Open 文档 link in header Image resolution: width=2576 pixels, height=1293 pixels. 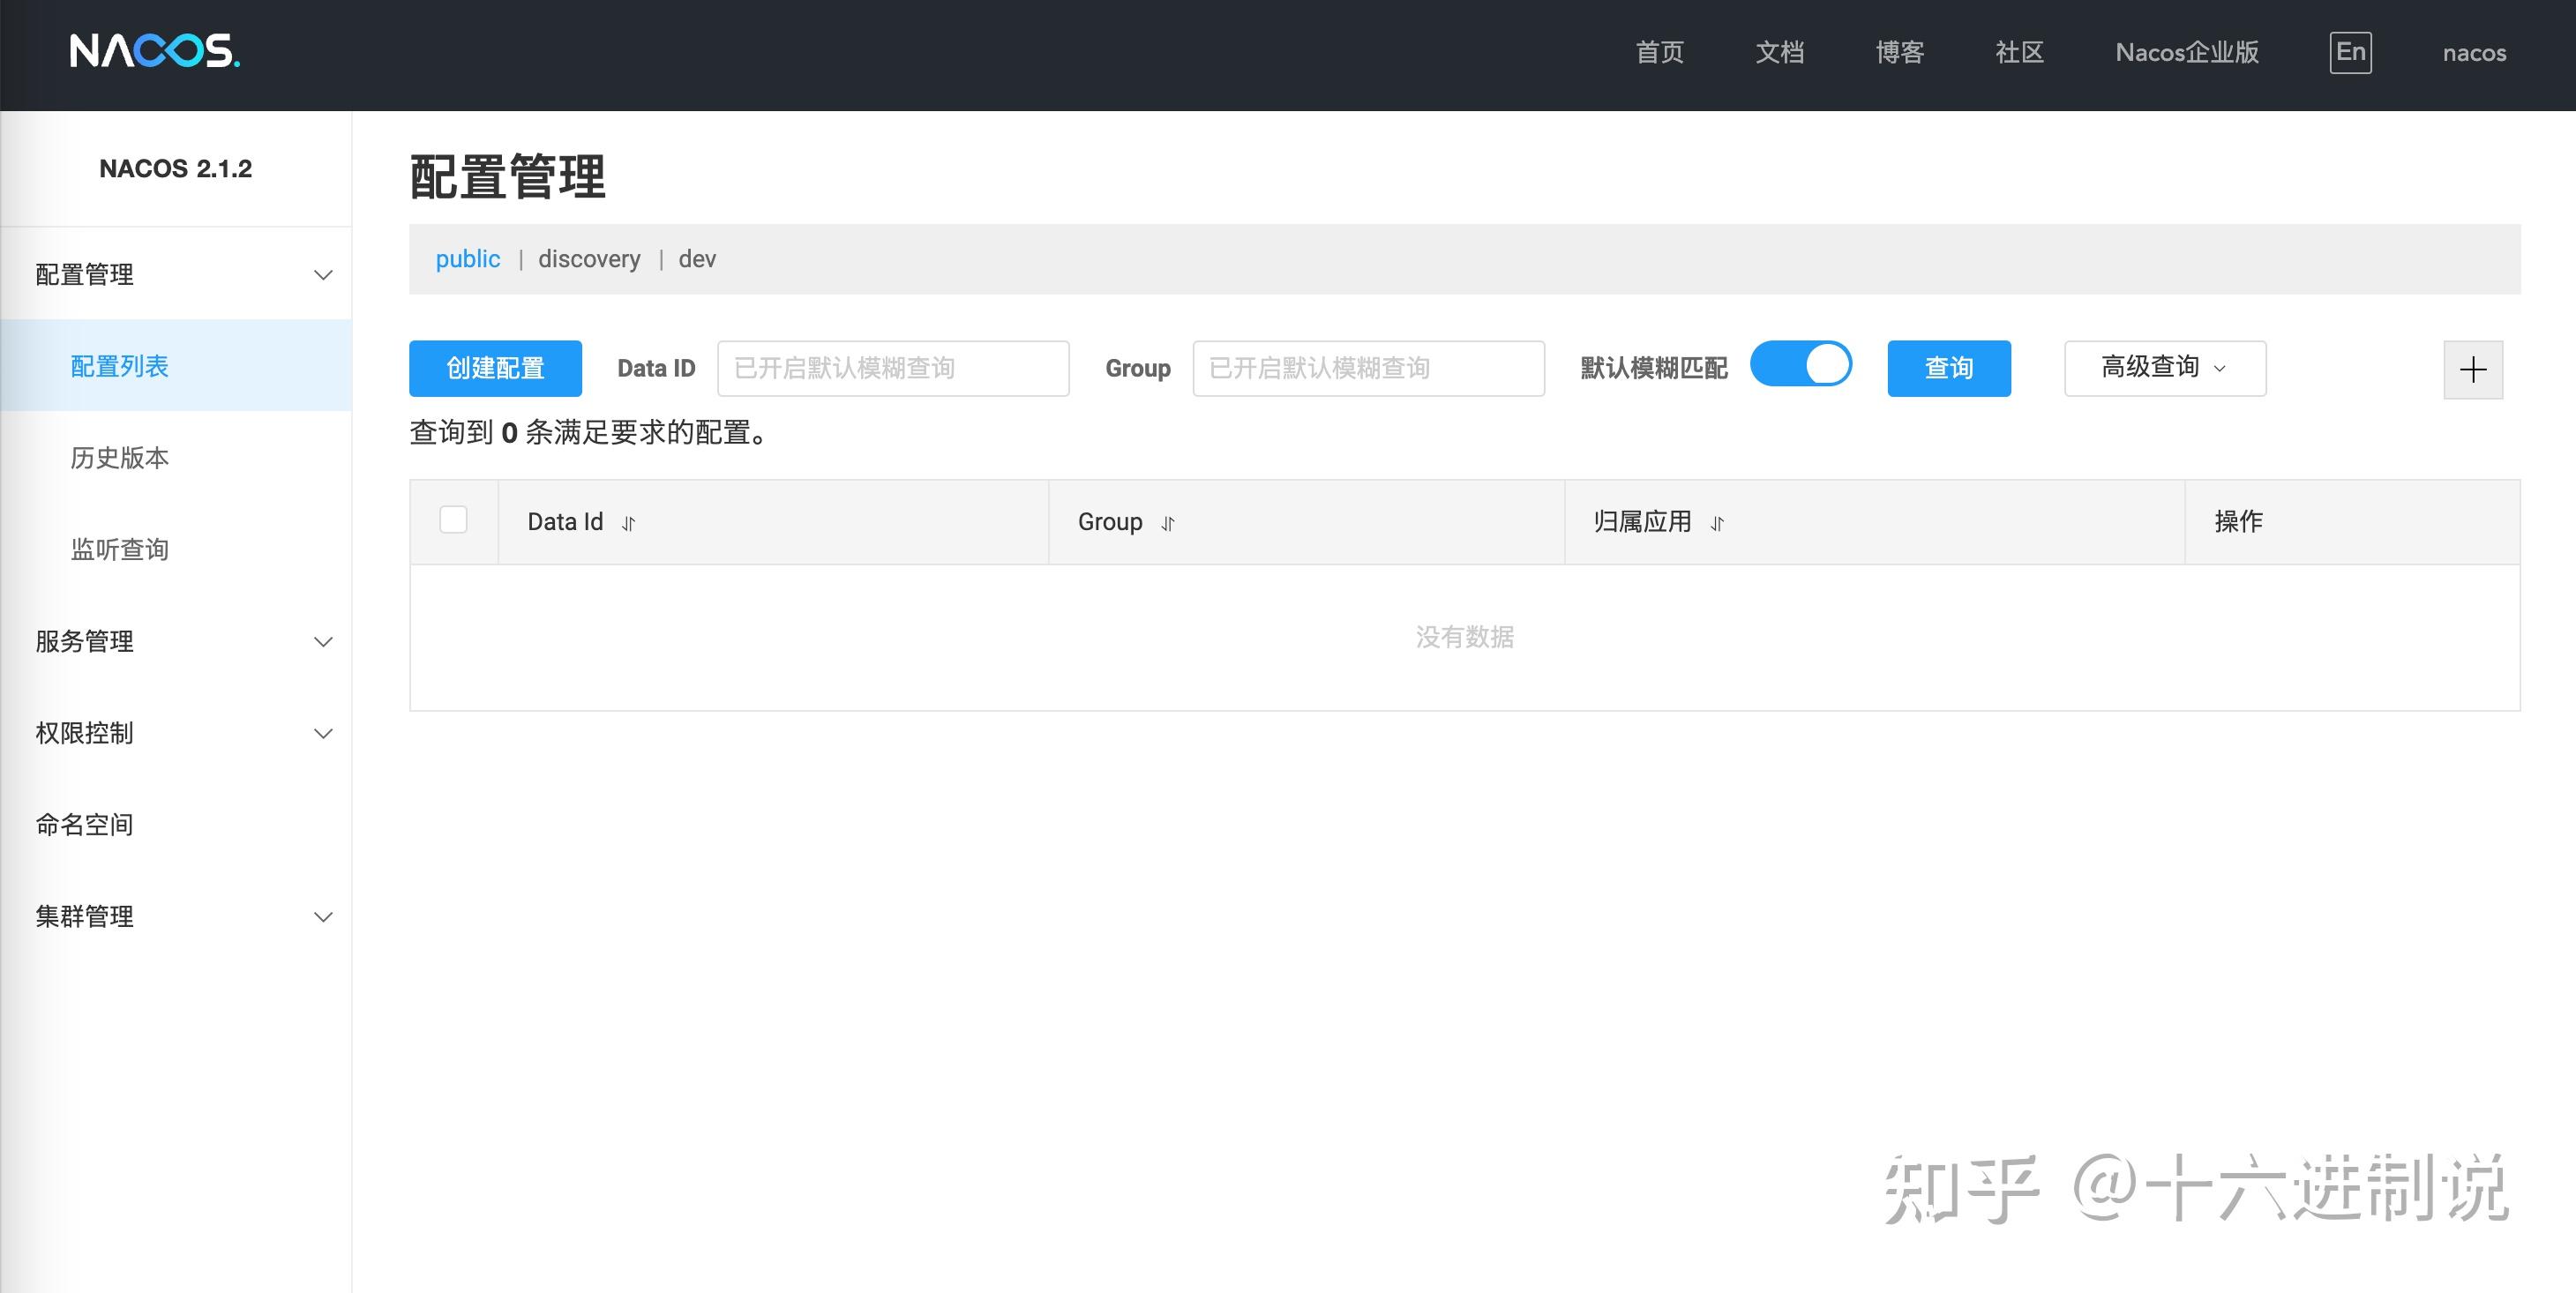click(1779, 52)
